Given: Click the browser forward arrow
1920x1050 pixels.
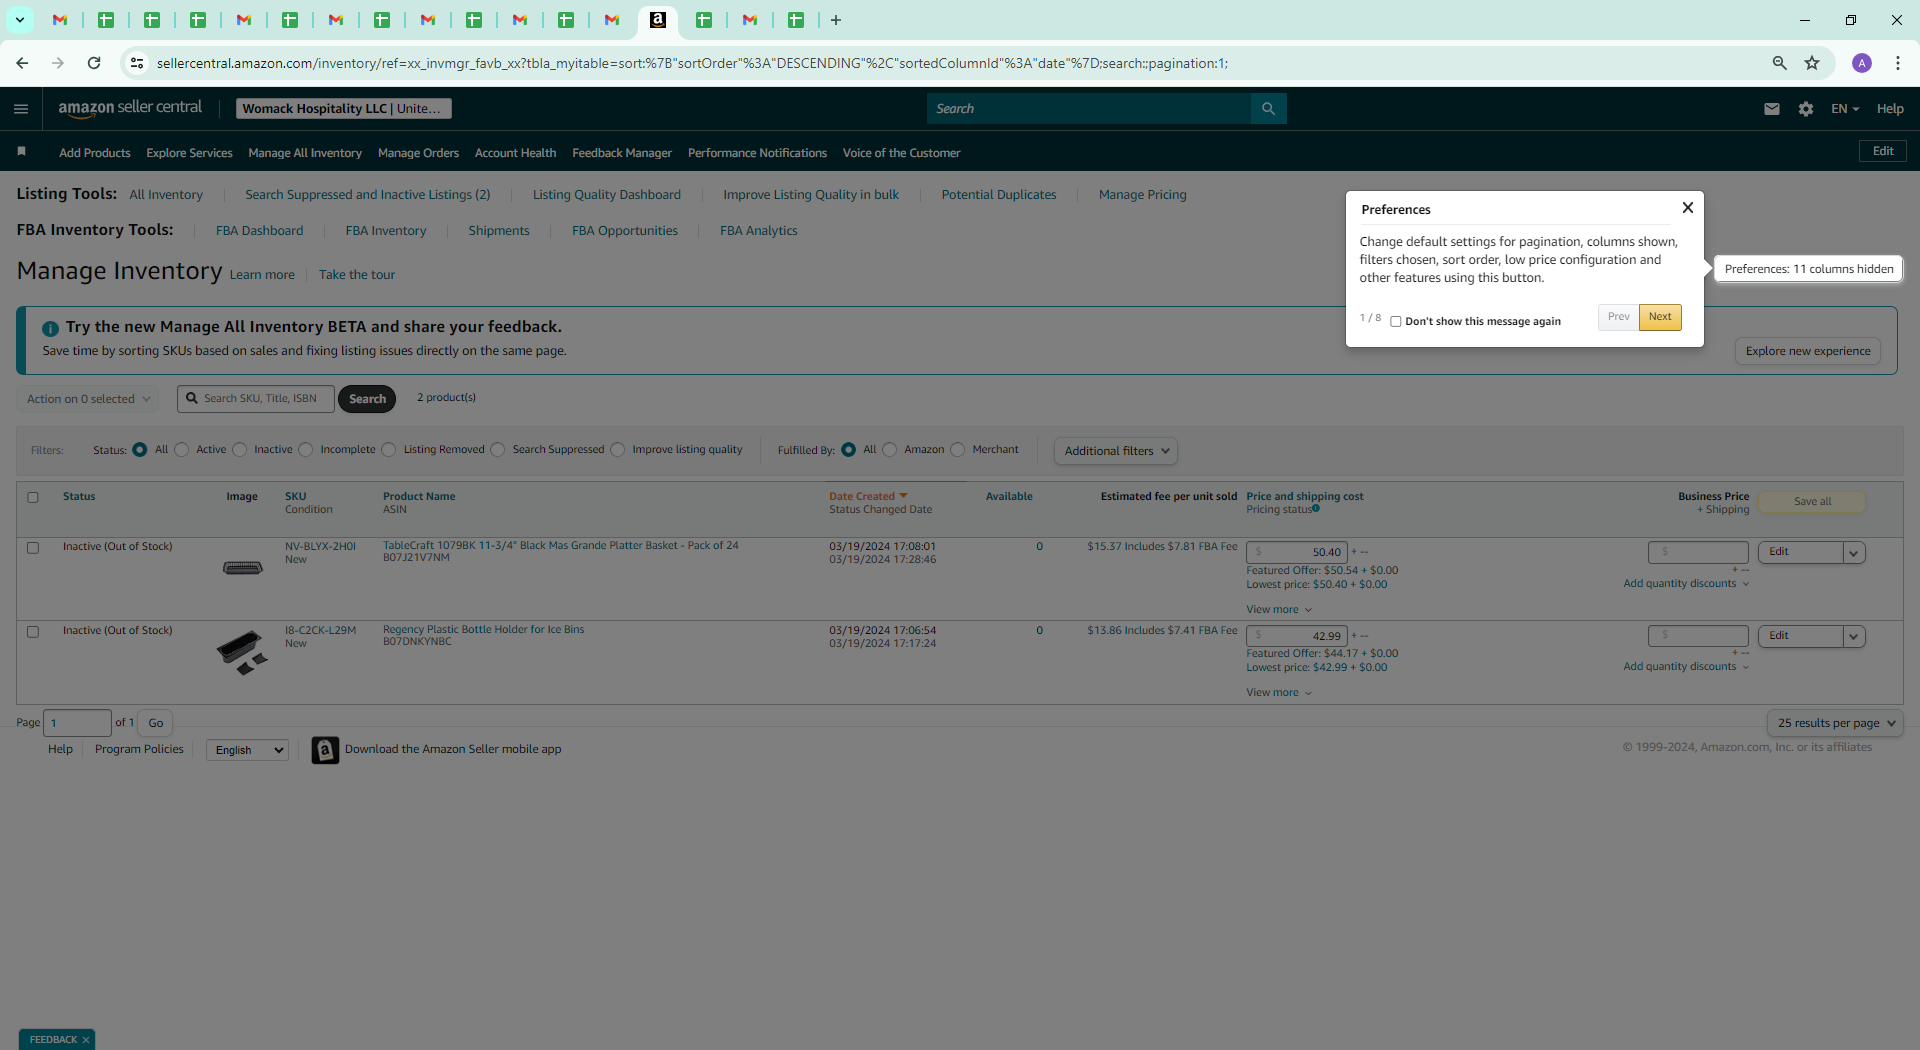Looking at the screenshot, I should tap(58, 63).
